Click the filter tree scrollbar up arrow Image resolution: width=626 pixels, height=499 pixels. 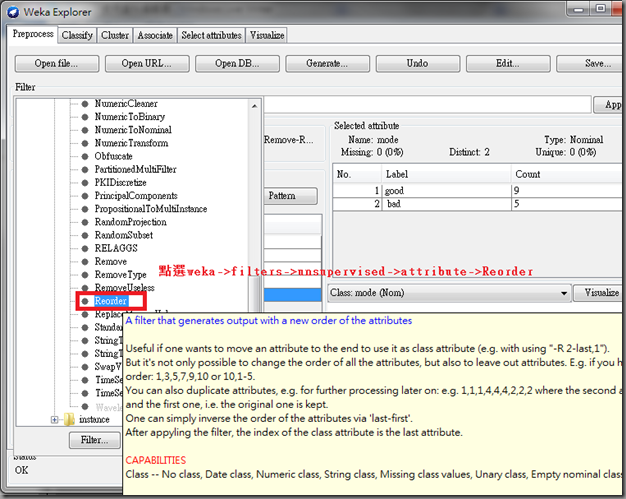(x=255, y=106)
